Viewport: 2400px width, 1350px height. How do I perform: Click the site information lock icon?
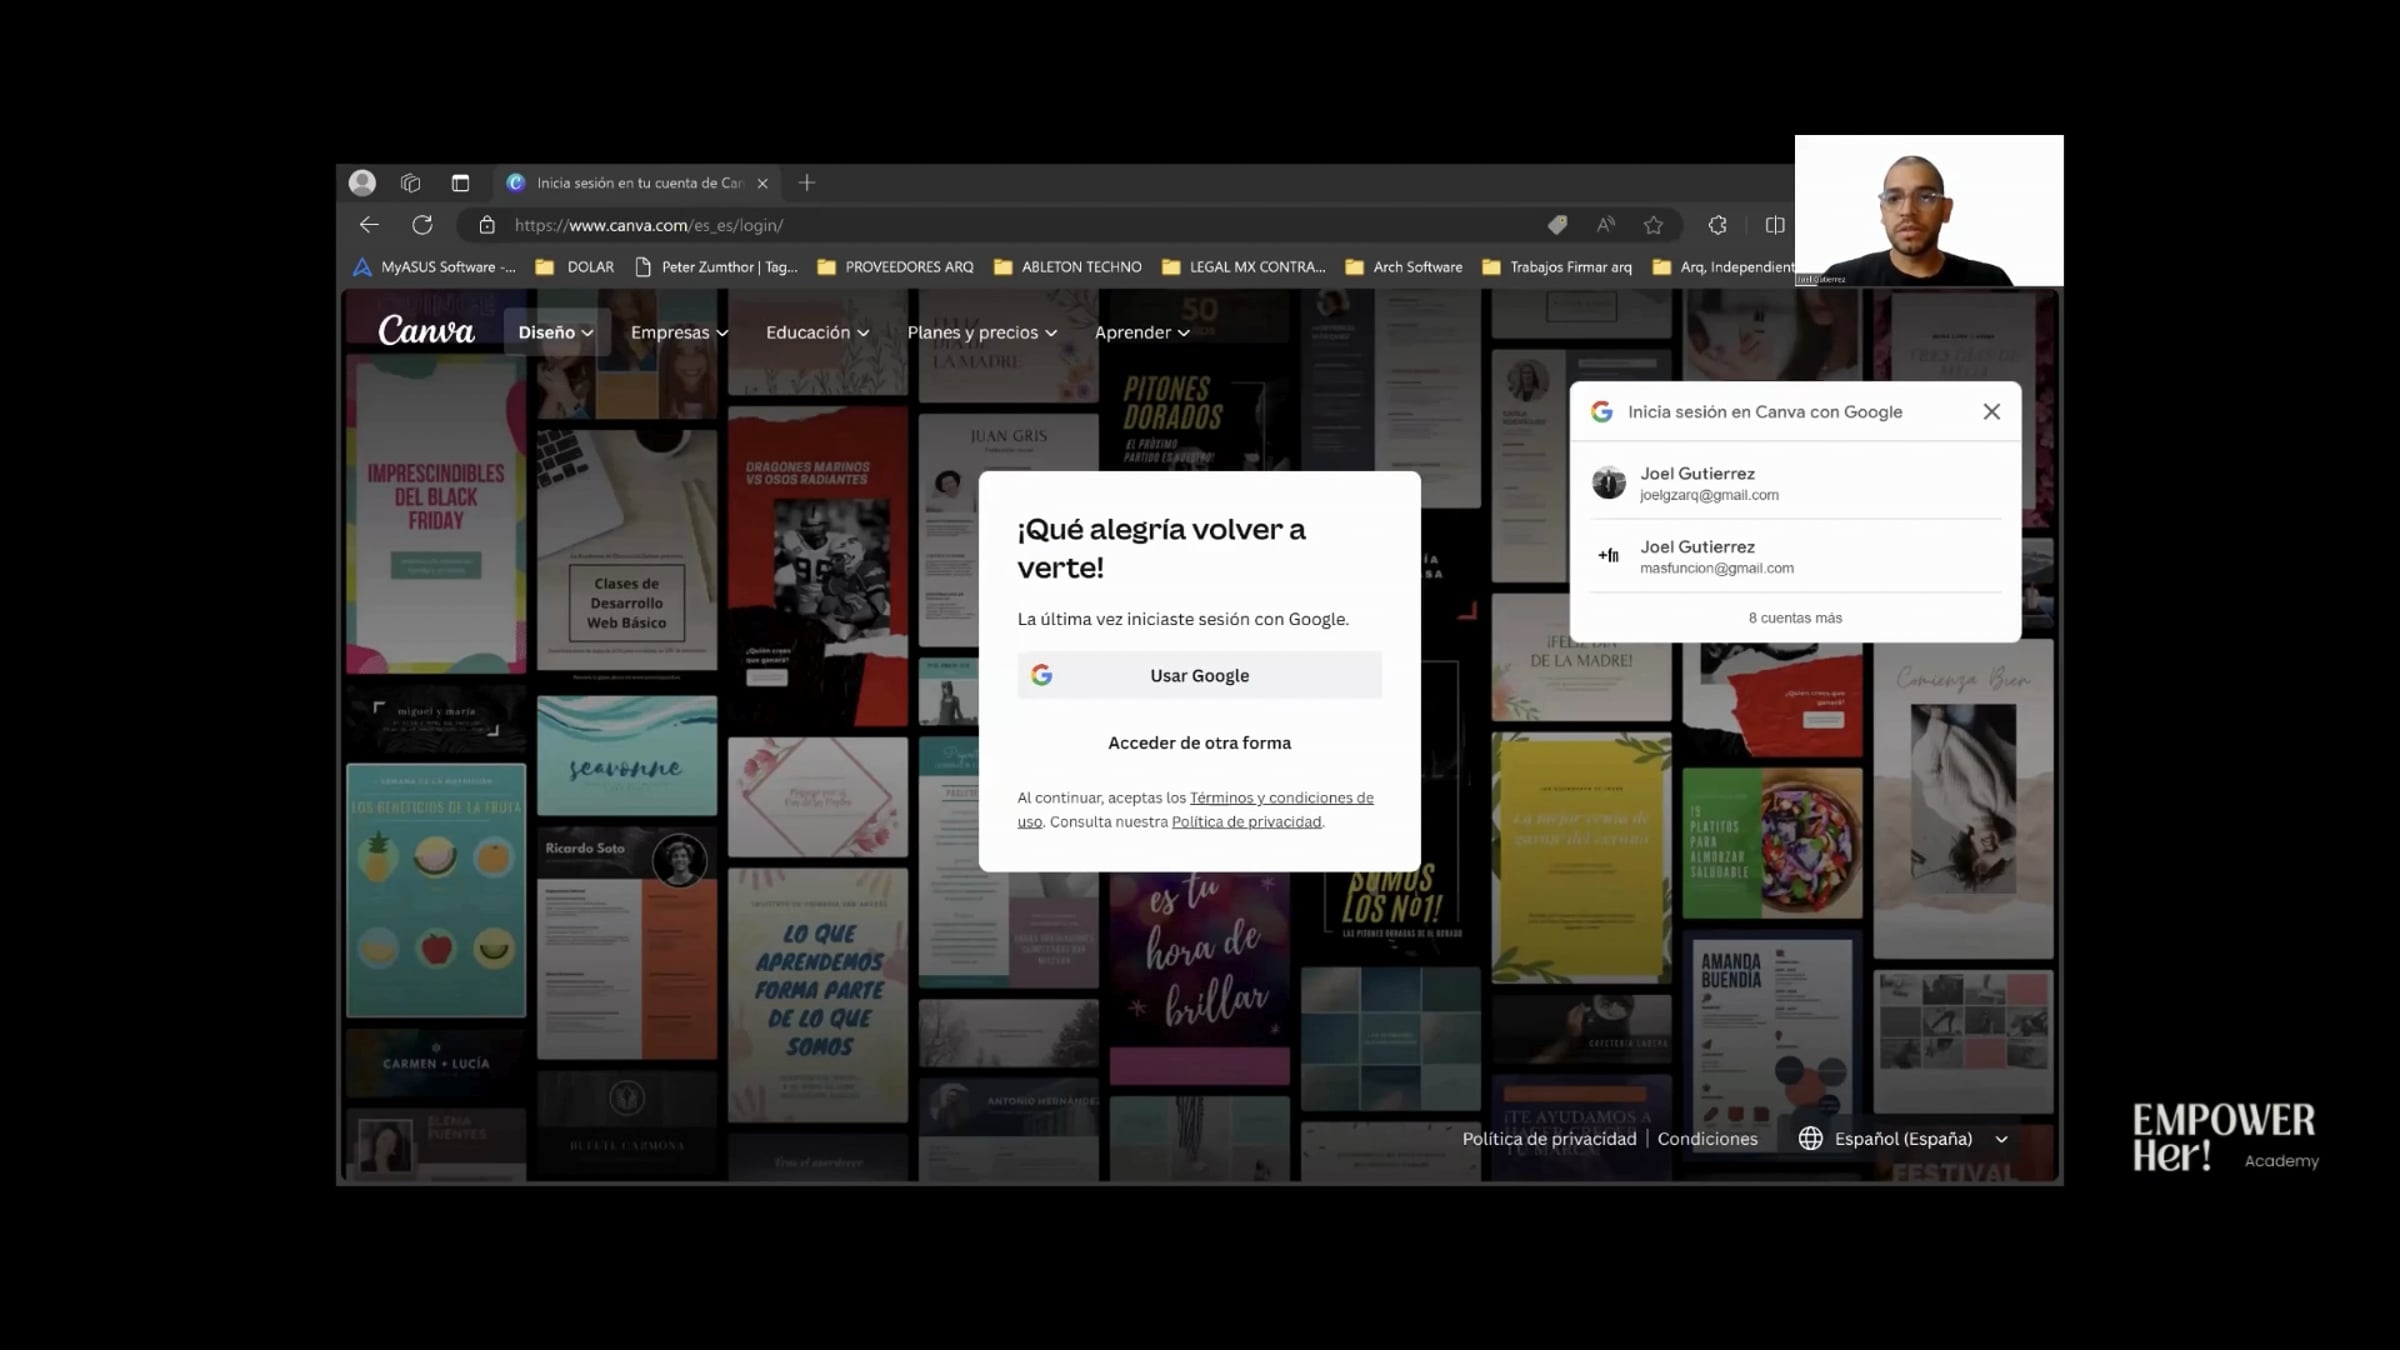click(486, 226)
